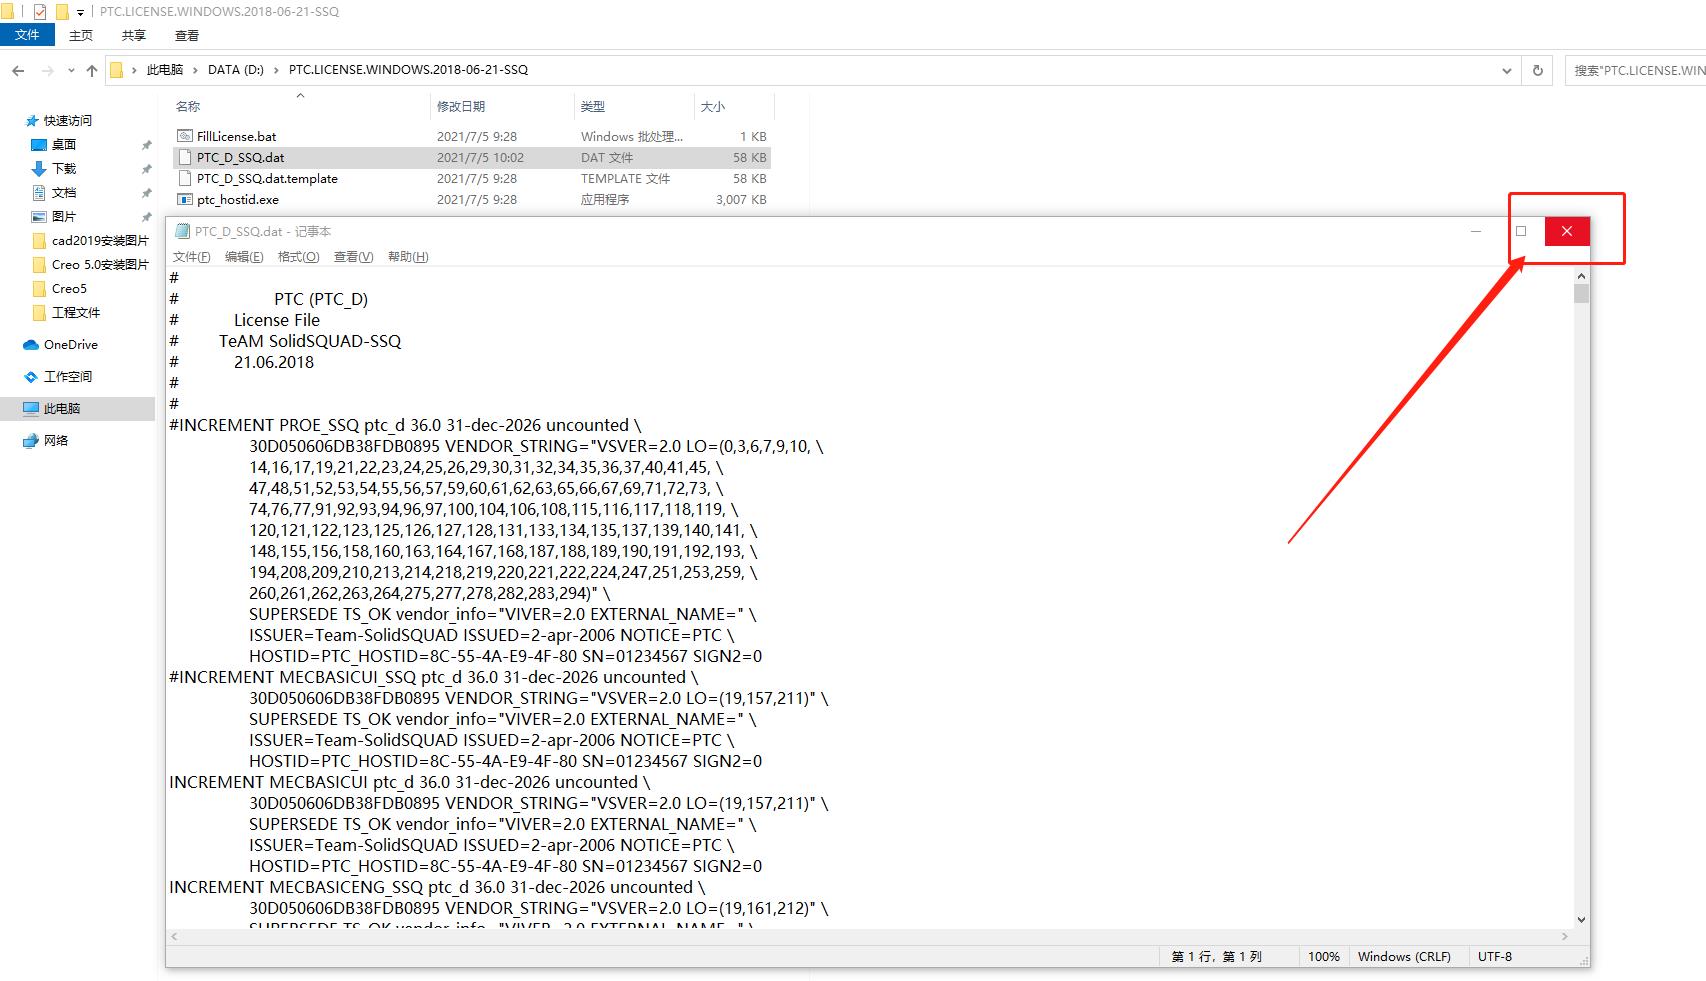
Task: Click the UTF-8 encoding status bar entry
Action: (x=1495, y=957)
